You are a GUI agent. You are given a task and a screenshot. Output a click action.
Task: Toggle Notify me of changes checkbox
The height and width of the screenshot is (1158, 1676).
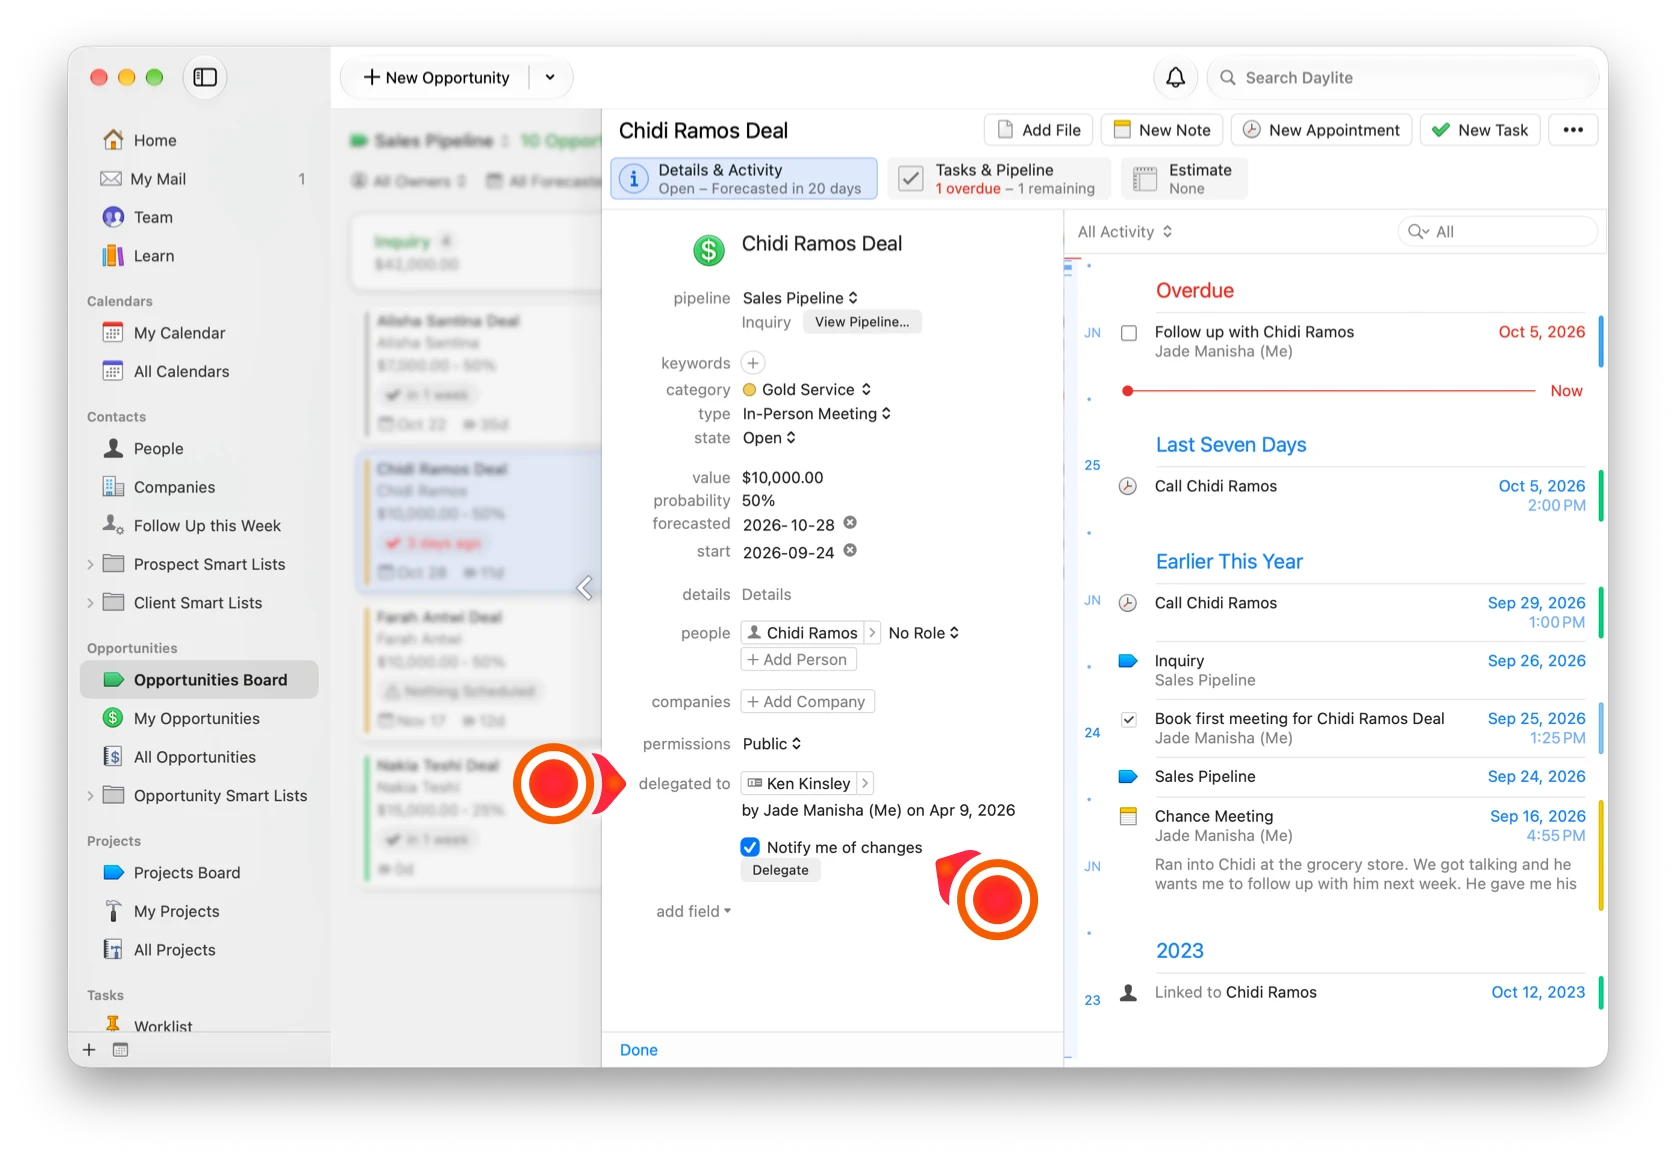click(750, 847)
